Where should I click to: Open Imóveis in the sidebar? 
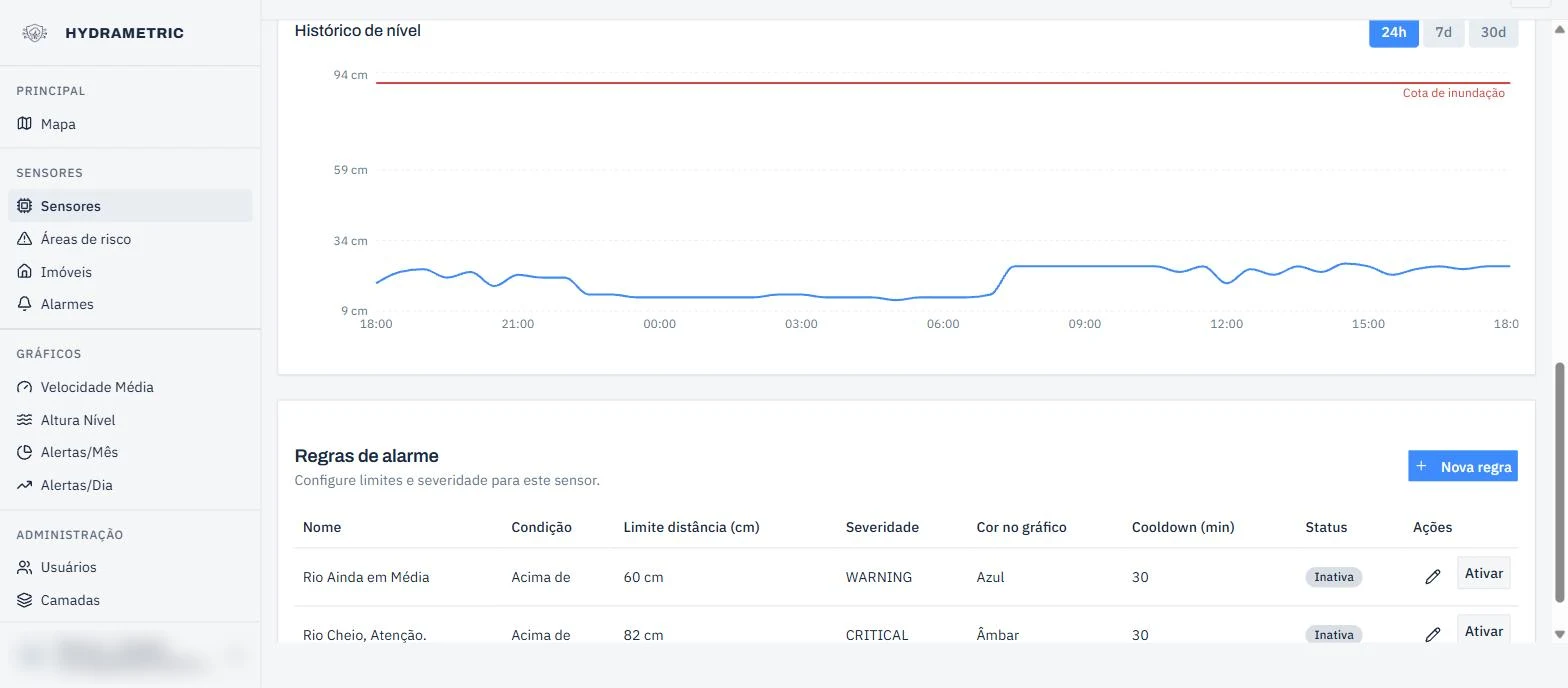point(130,272)
